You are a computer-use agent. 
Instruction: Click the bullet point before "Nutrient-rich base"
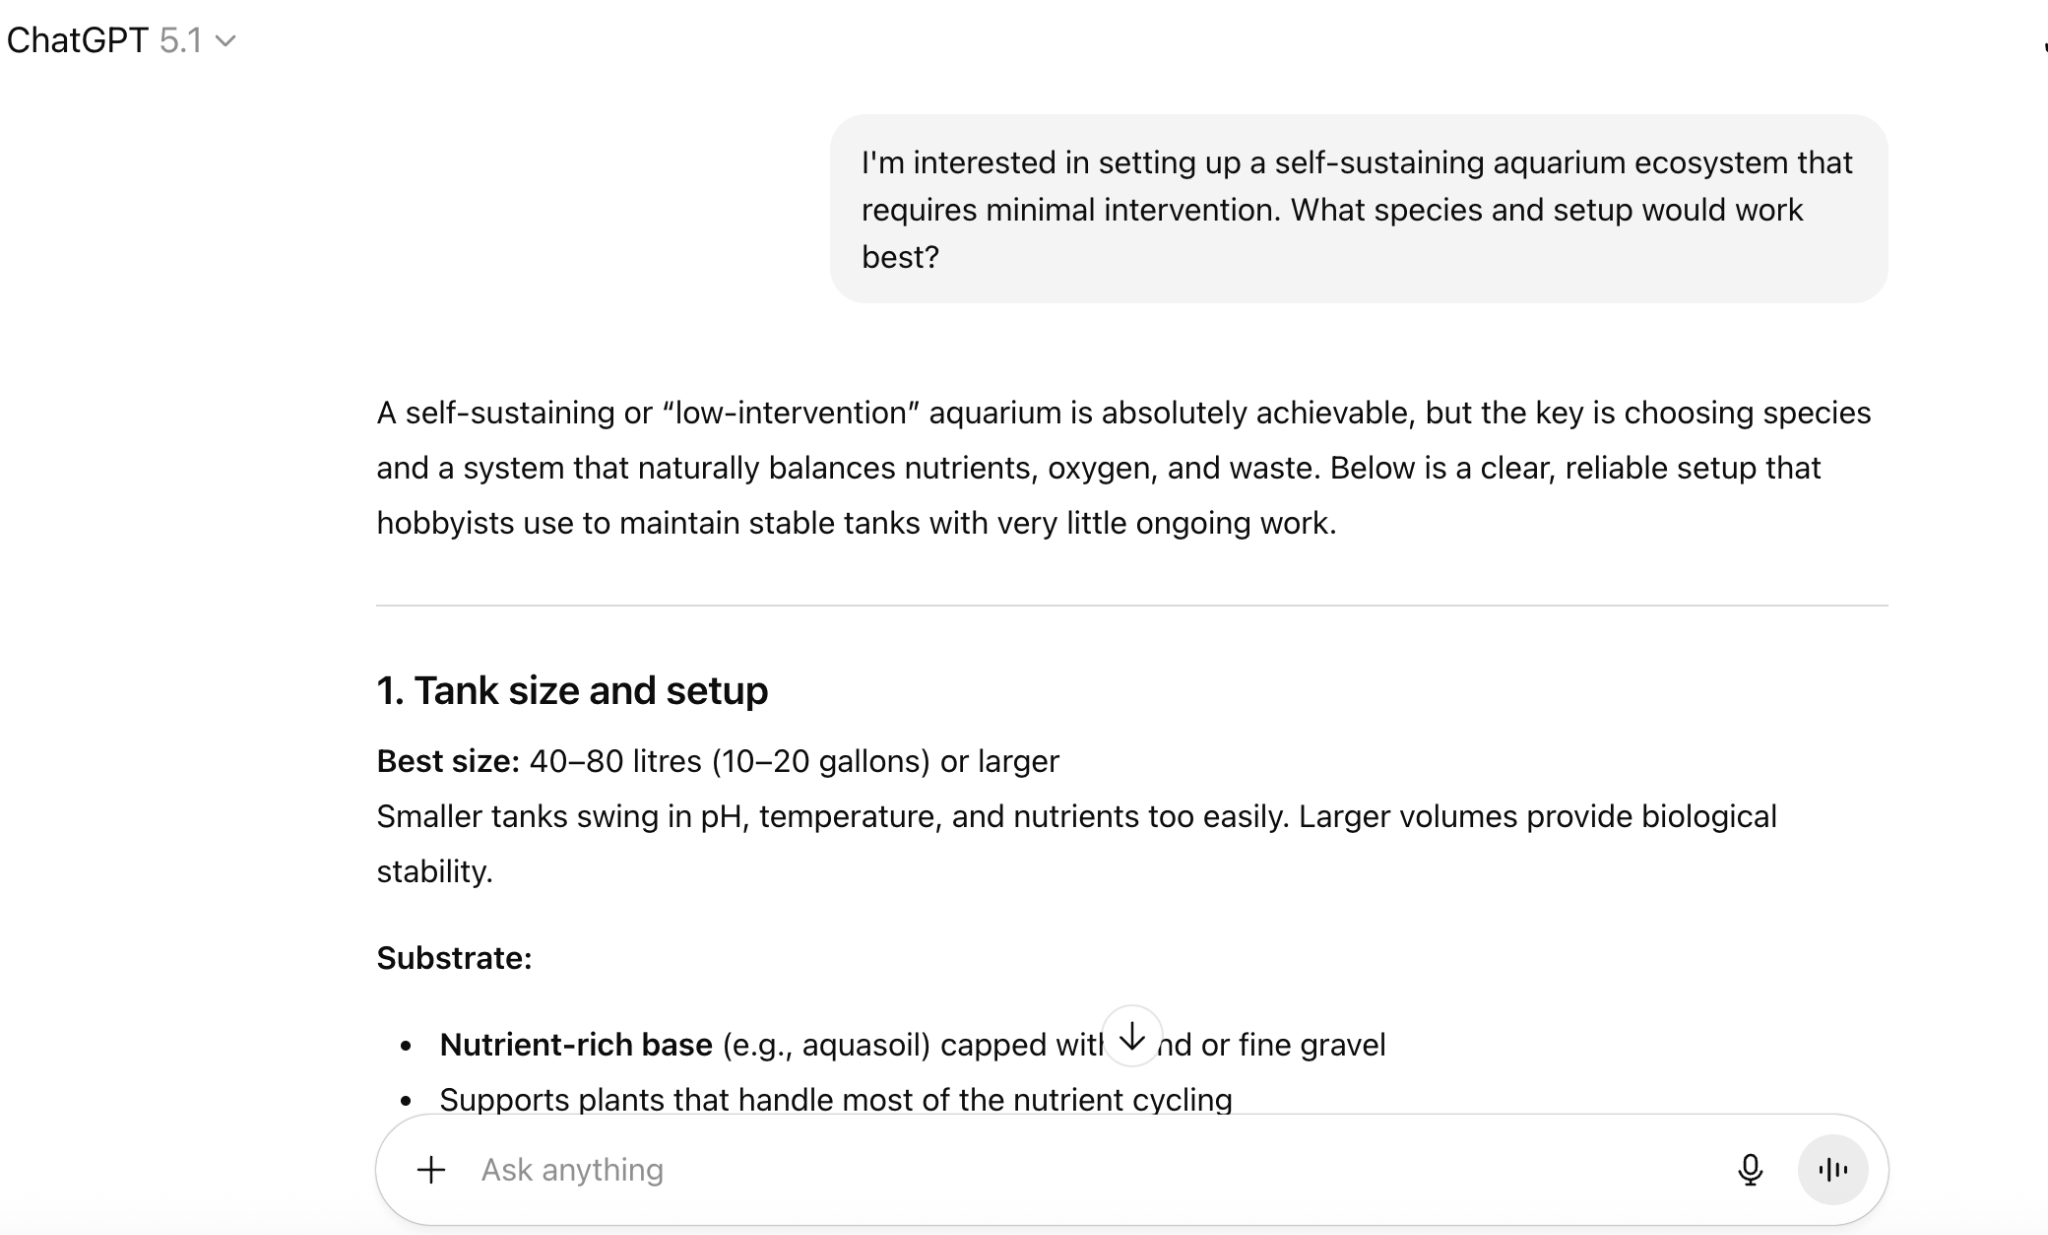pos(405,1046)
